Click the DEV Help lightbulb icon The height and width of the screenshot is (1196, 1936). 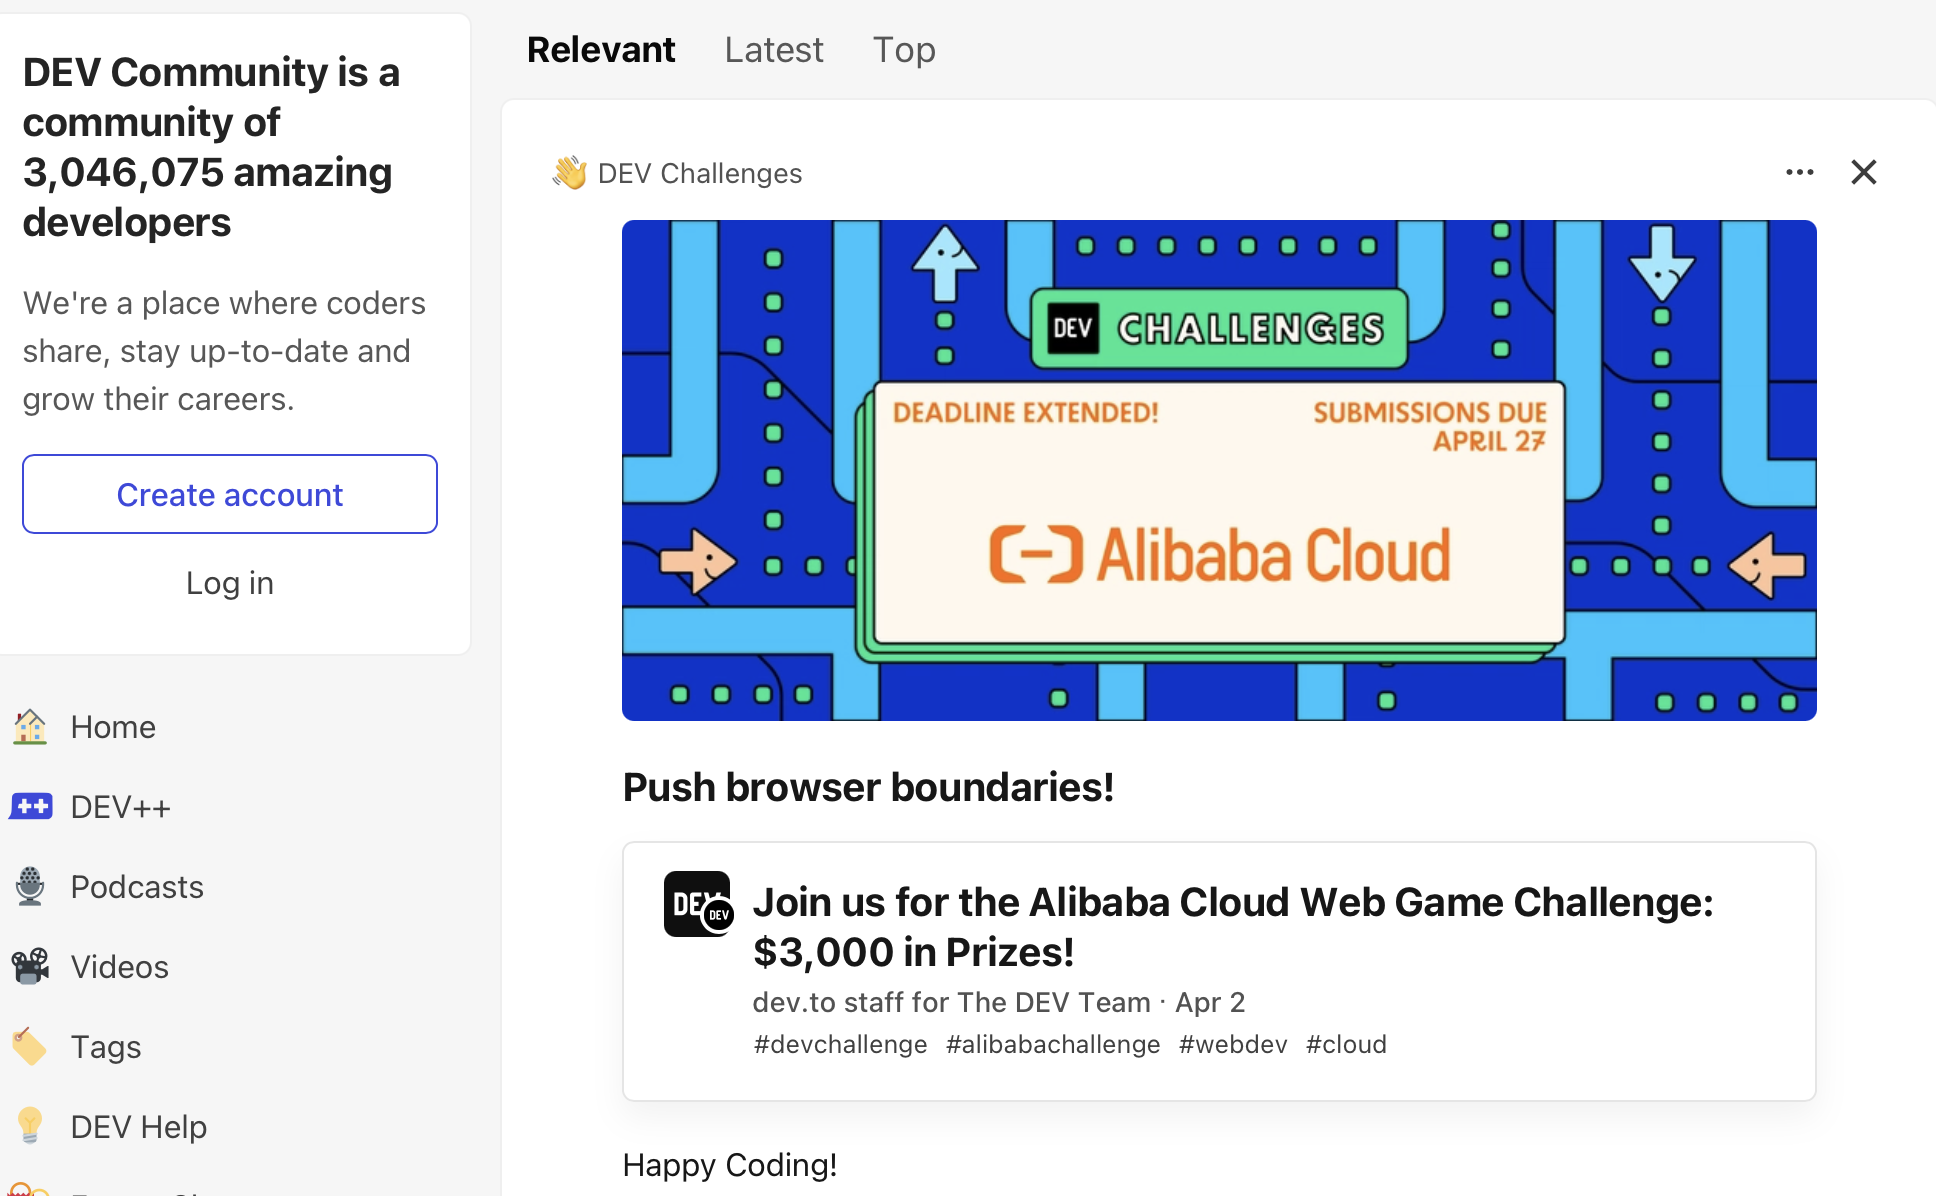point(30,1126)
